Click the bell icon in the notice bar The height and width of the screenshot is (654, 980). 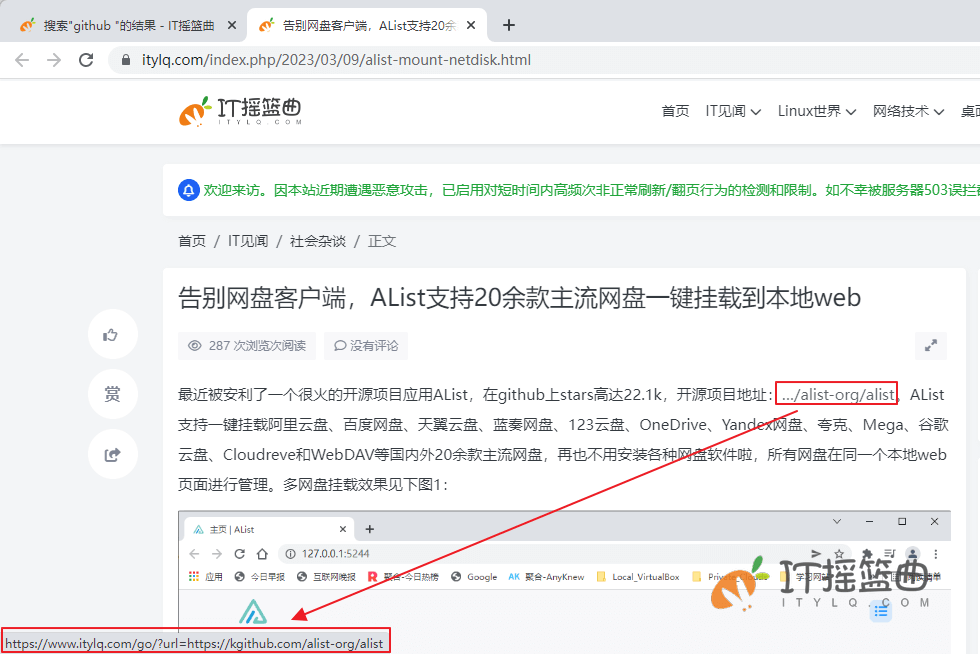189,189
